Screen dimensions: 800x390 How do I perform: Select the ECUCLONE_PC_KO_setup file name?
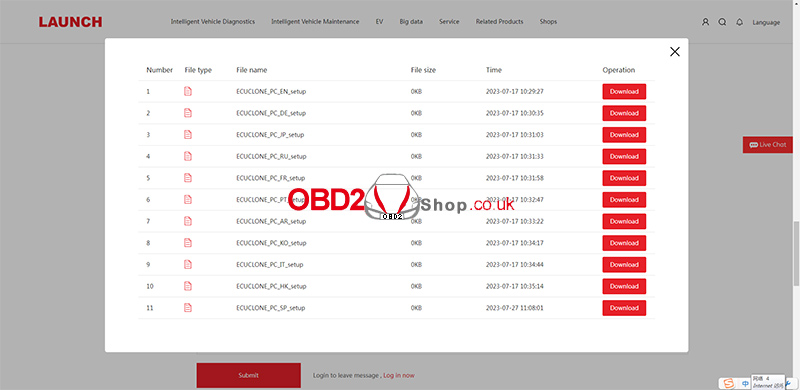pyautogui.click(x=271, y=243)
